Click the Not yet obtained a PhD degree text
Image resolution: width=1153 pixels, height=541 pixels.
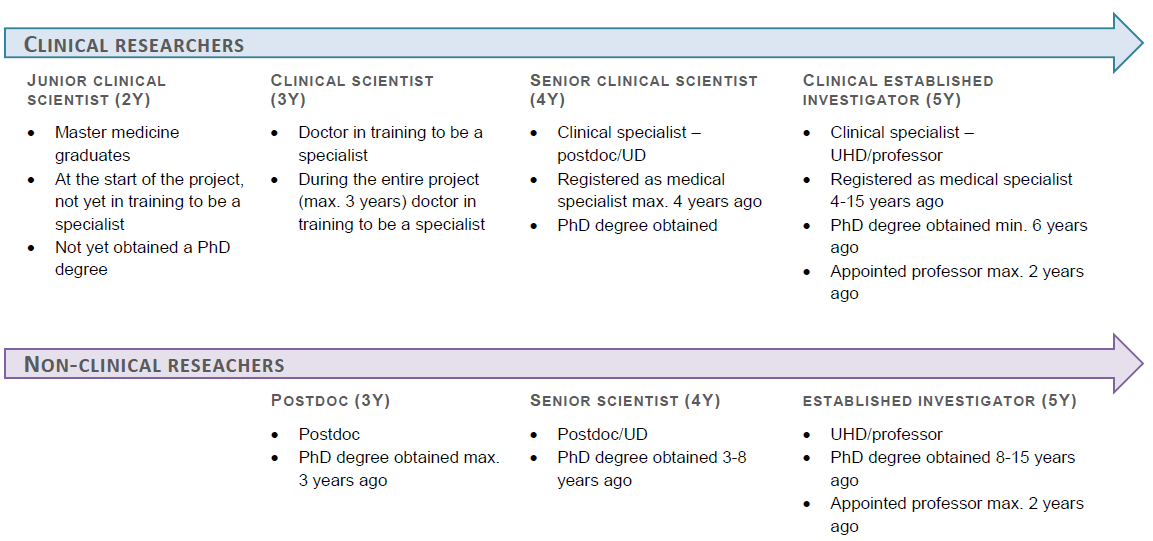click(143, 259)
